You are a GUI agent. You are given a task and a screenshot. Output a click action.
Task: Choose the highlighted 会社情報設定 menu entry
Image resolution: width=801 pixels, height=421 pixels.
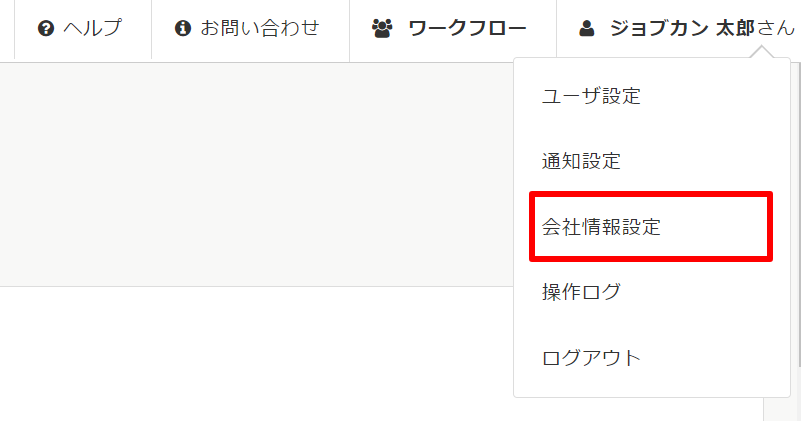602,227
